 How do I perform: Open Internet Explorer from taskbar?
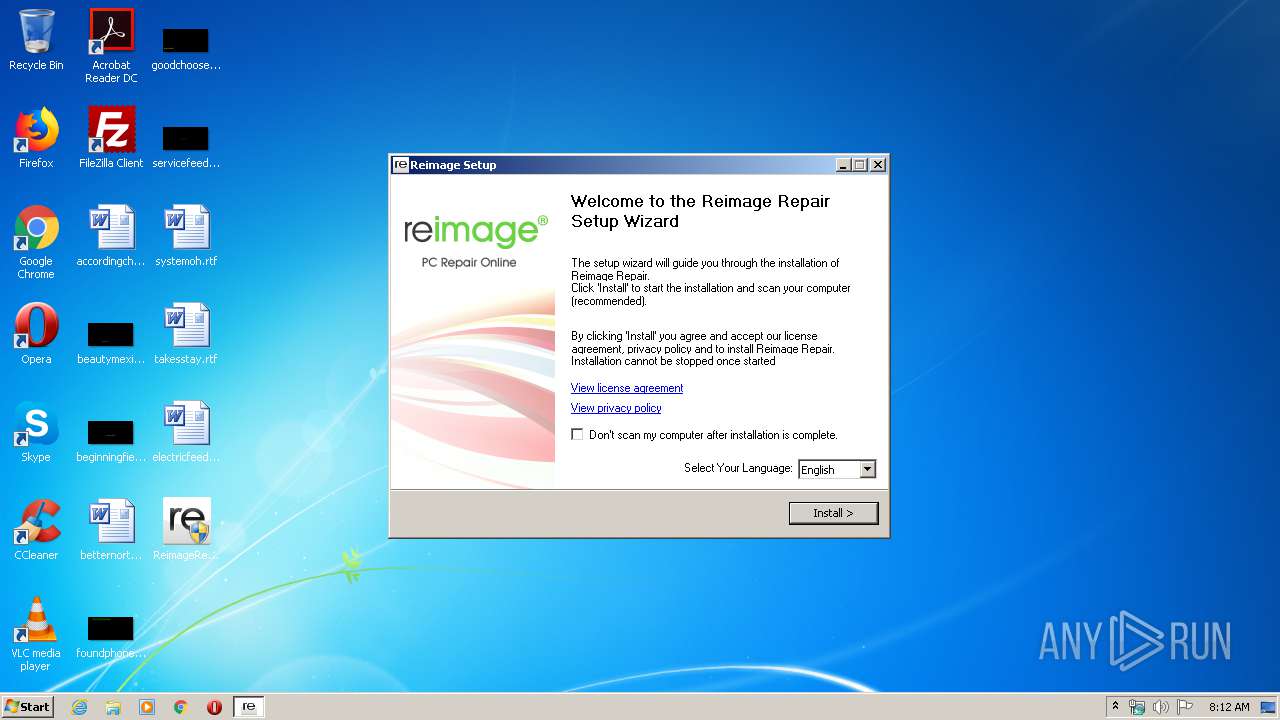[79, 707]
